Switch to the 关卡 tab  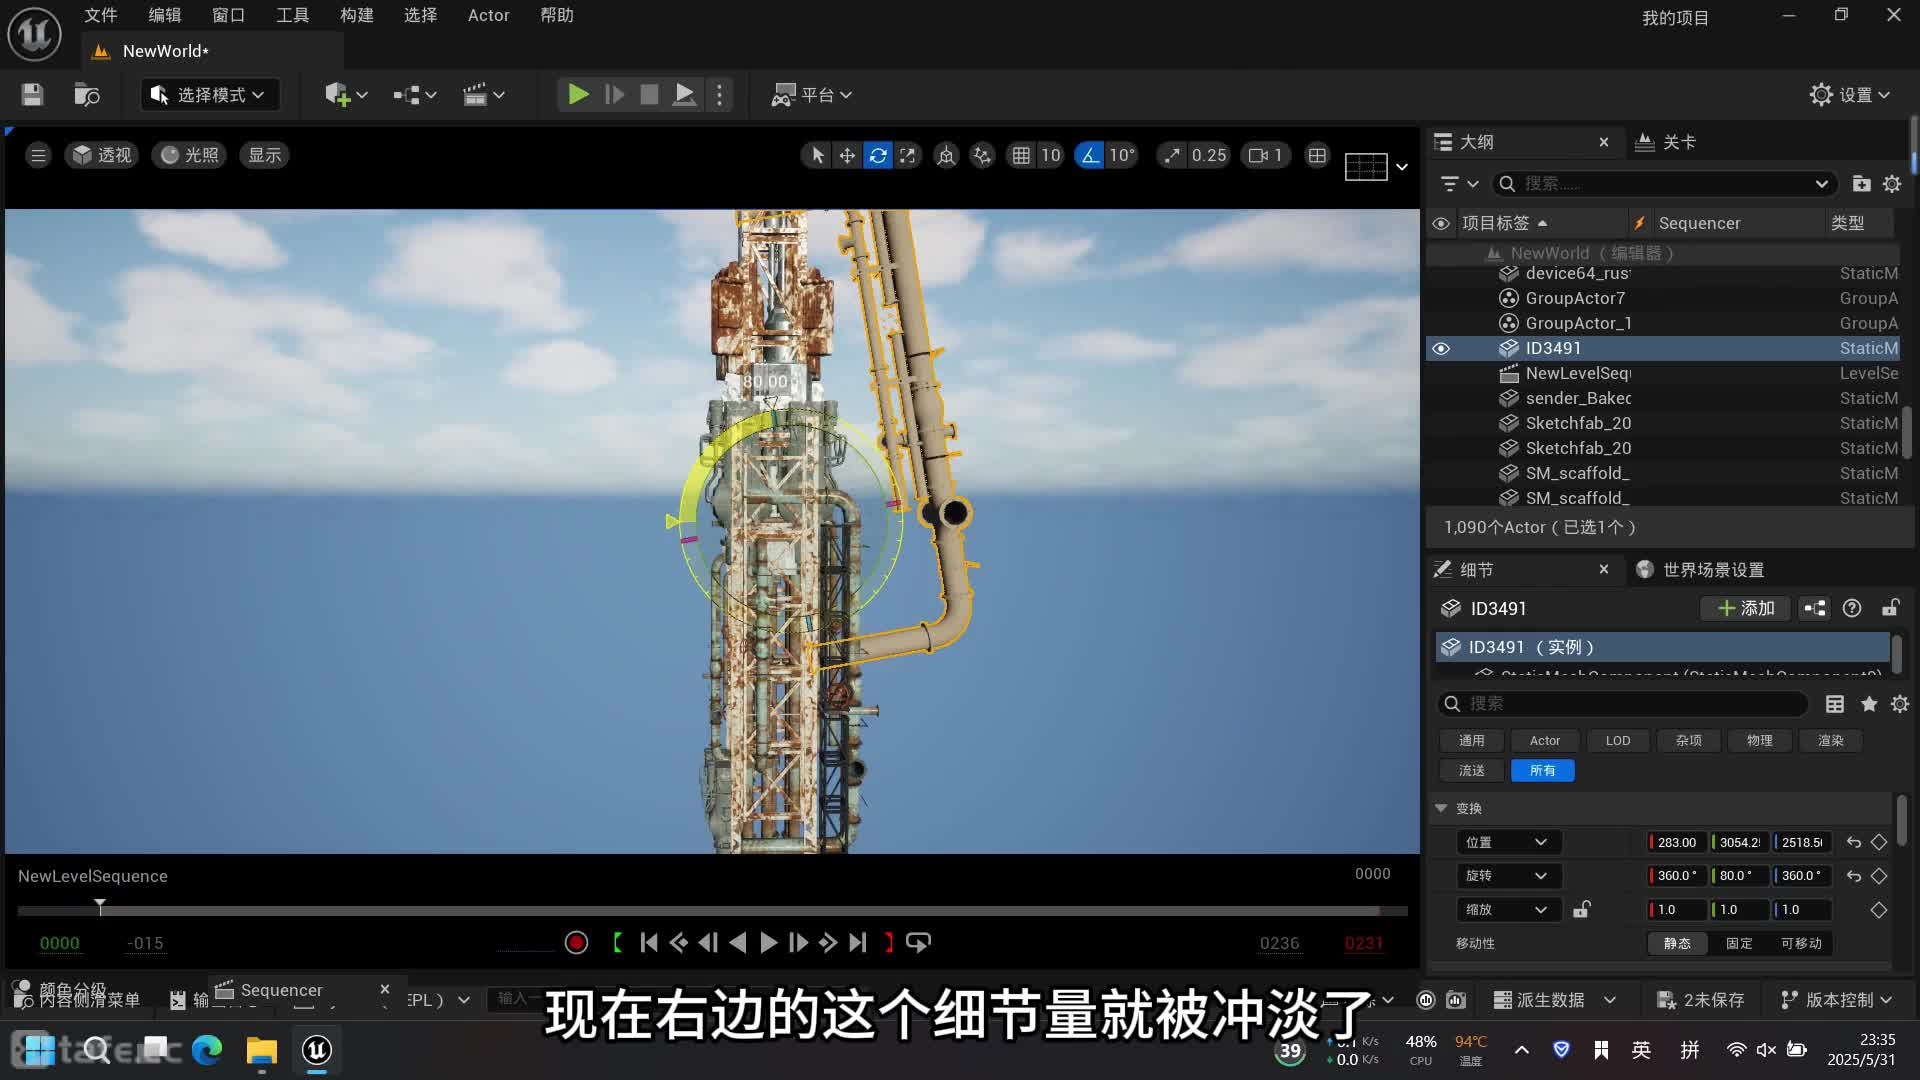(x=1667, y=142)
